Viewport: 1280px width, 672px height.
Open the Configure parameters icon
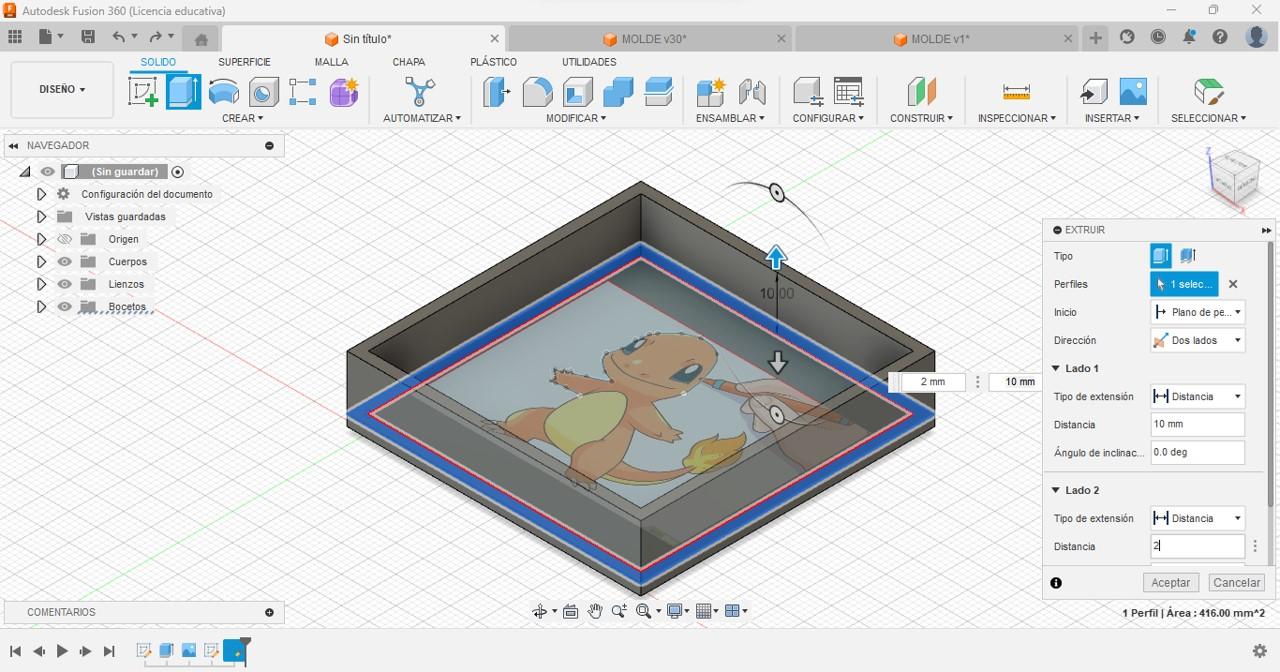808,92
